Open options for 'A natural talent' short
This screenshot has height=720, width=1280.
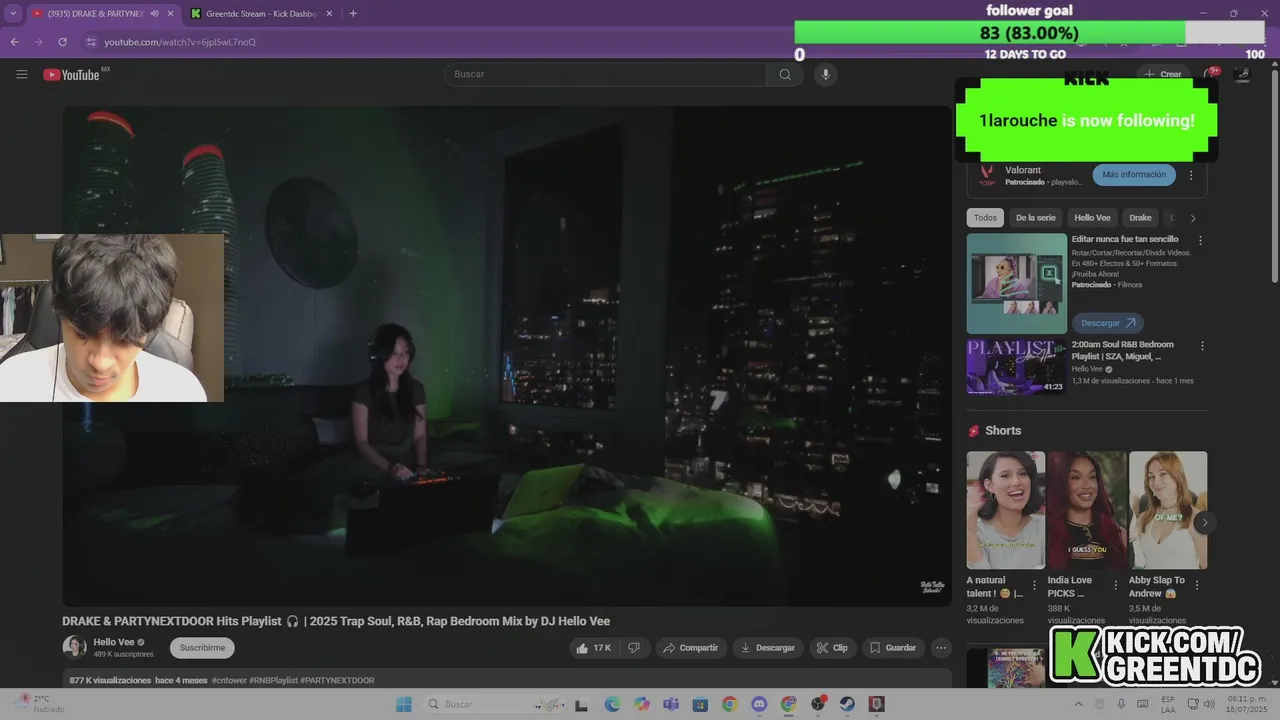tap(1034, 585)
